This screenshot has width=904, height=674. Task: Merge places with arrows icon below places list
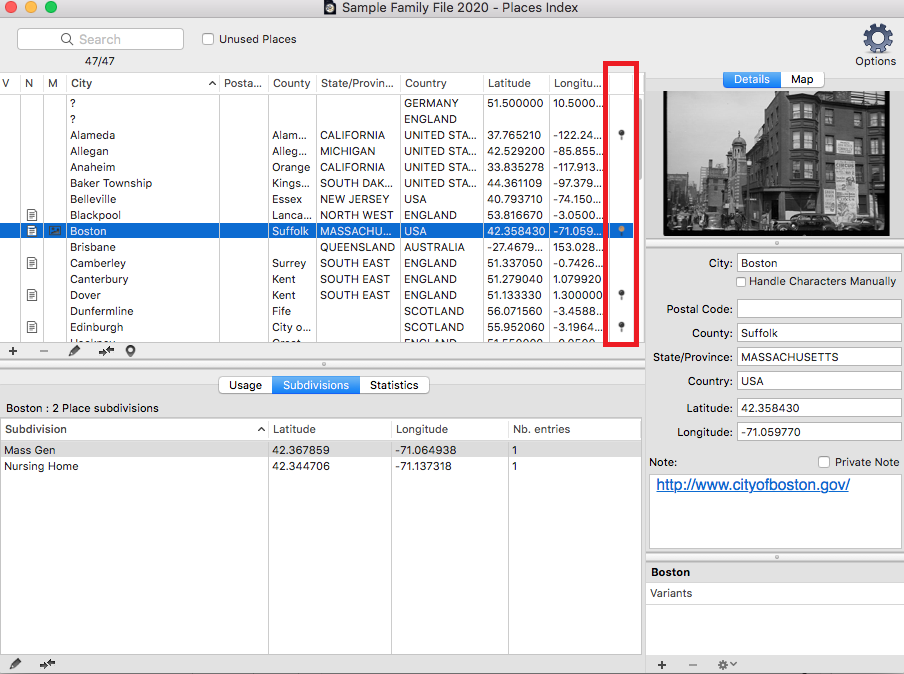106,351
